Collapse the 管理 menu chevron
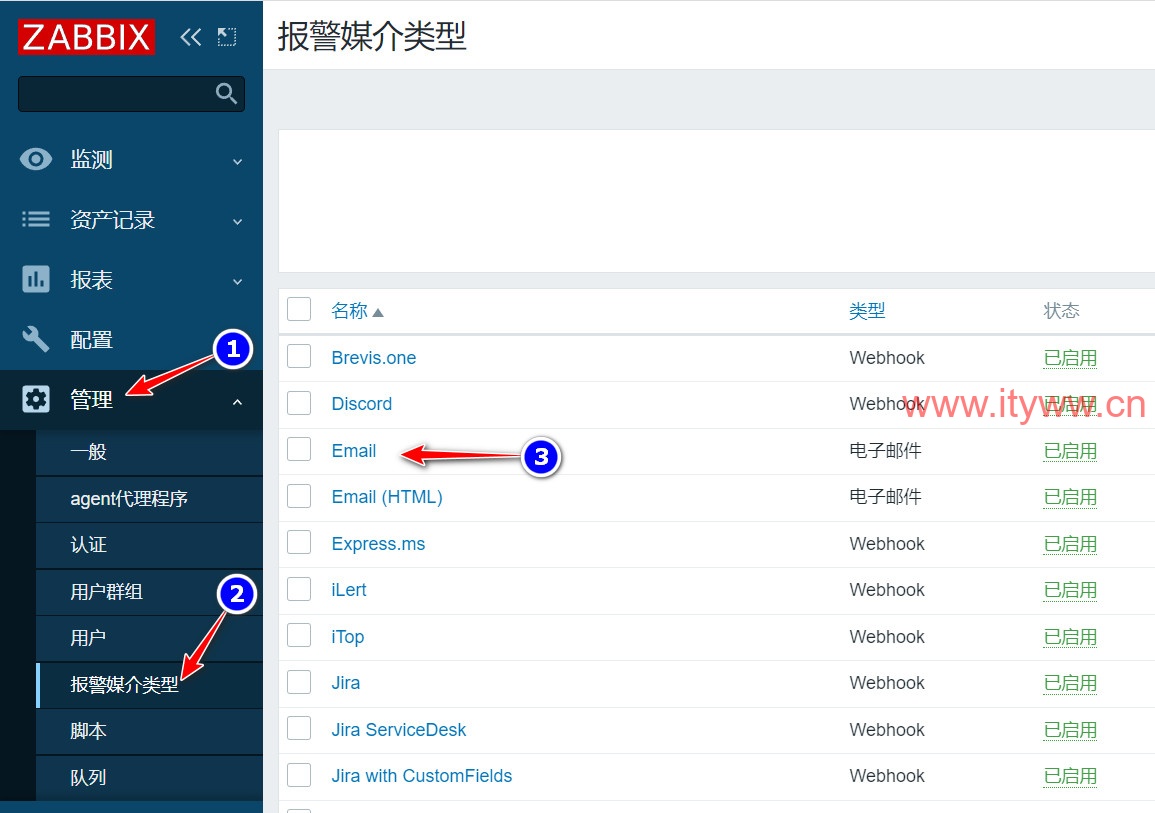1155x813 pixels. tap(237, 401)
